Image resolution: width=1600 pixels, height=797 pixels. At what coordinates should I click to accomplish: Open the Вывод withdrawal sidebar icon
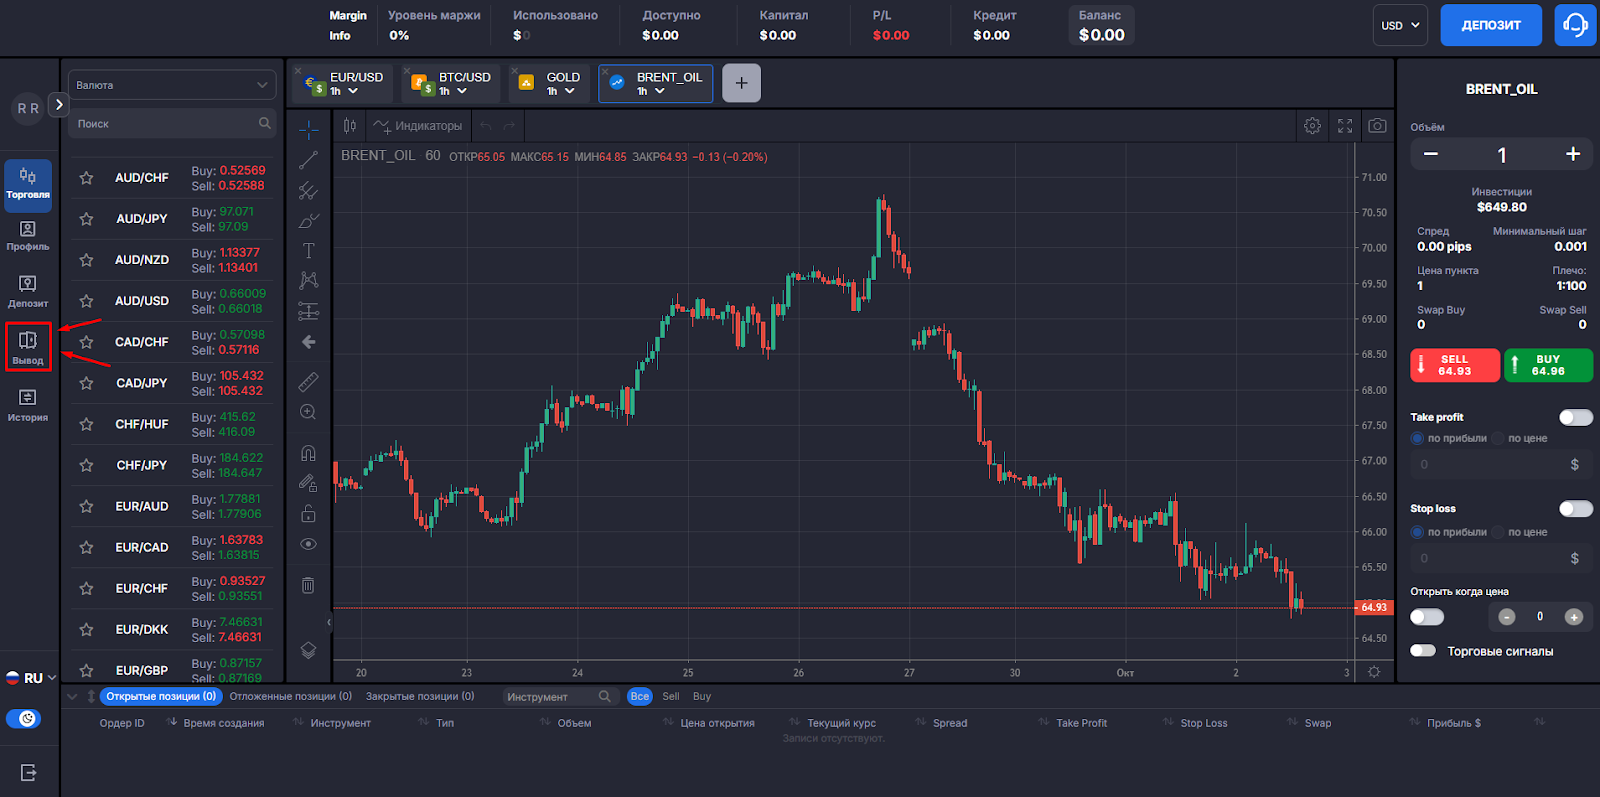pyautogui.click(x=28, y=347)
